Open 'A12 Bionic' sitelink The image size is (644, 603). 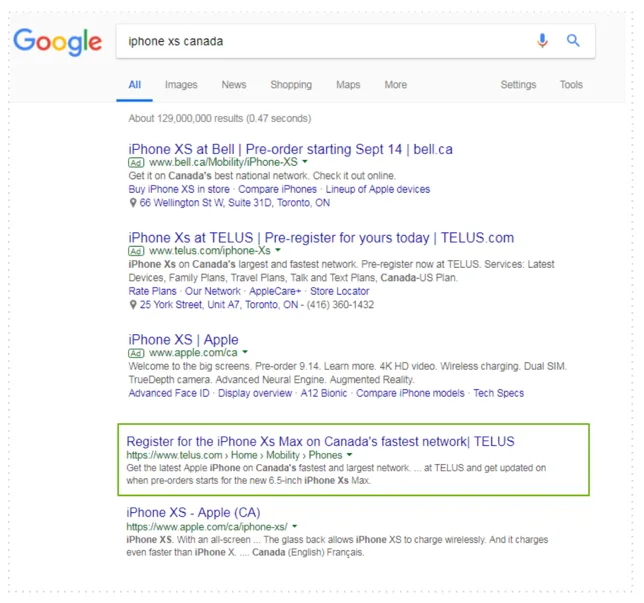click(x=324, y=393)
